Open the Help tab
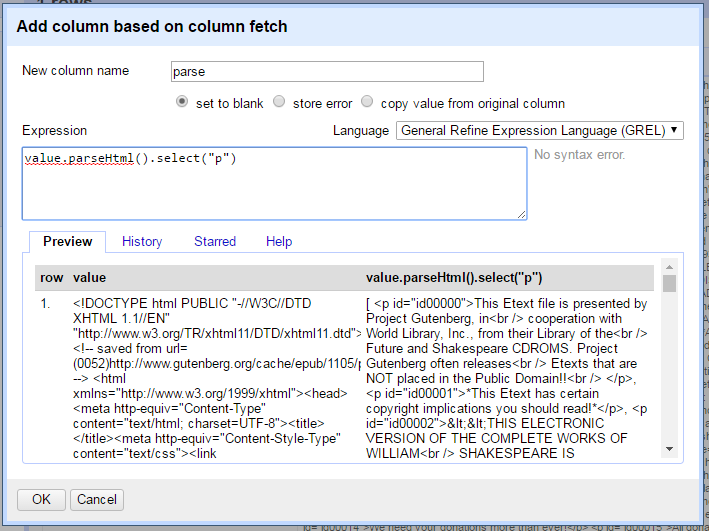Screen dimensions: 709x531 [x=279, y=241]
